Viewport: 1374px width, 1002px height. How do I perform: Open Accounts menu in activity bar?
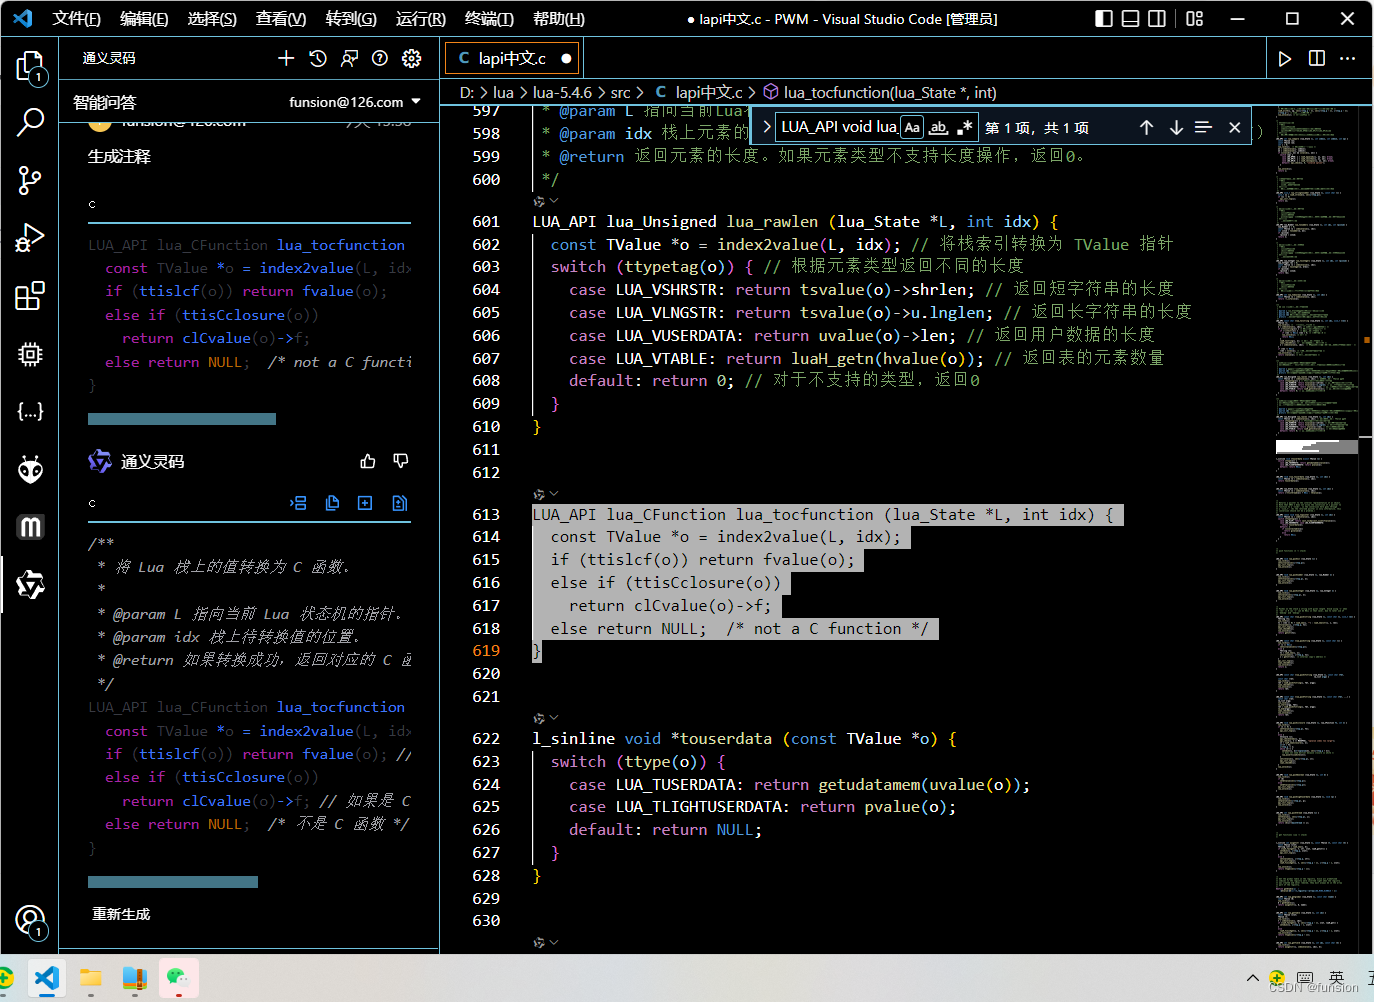click(x=30, y=920)
